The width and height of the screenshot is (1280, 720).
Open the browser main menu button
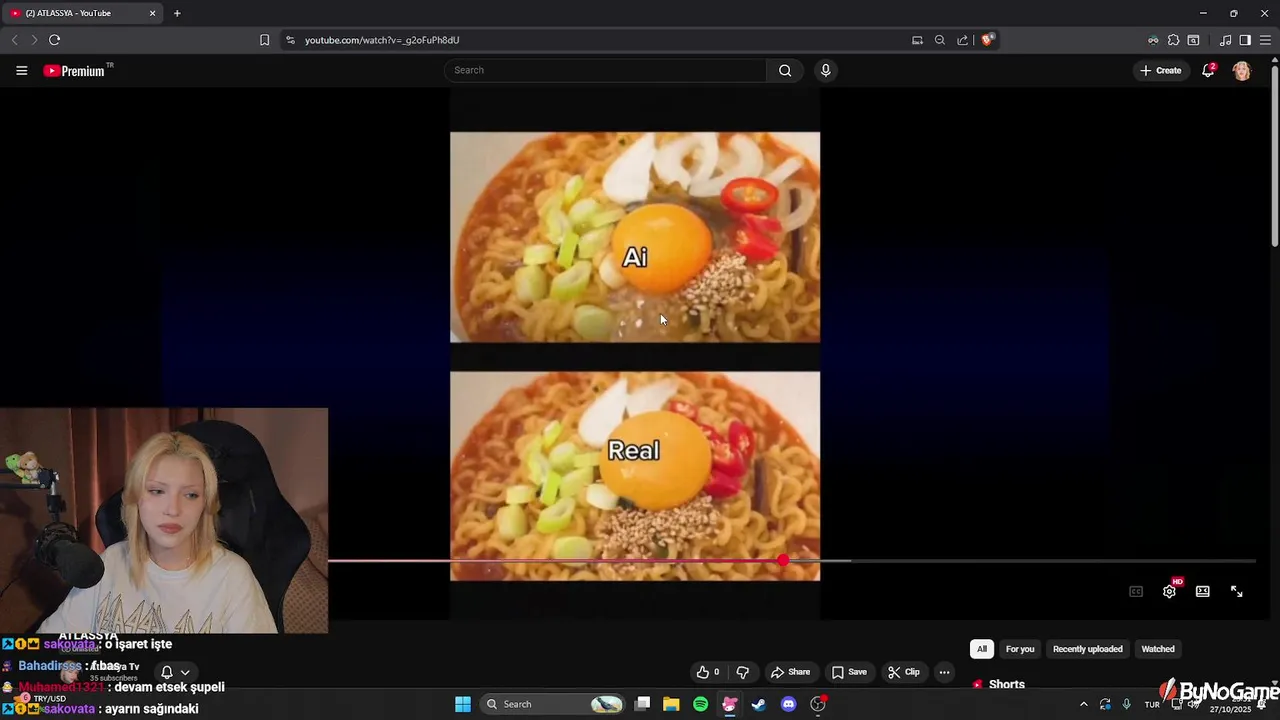tap(1264, 40)
